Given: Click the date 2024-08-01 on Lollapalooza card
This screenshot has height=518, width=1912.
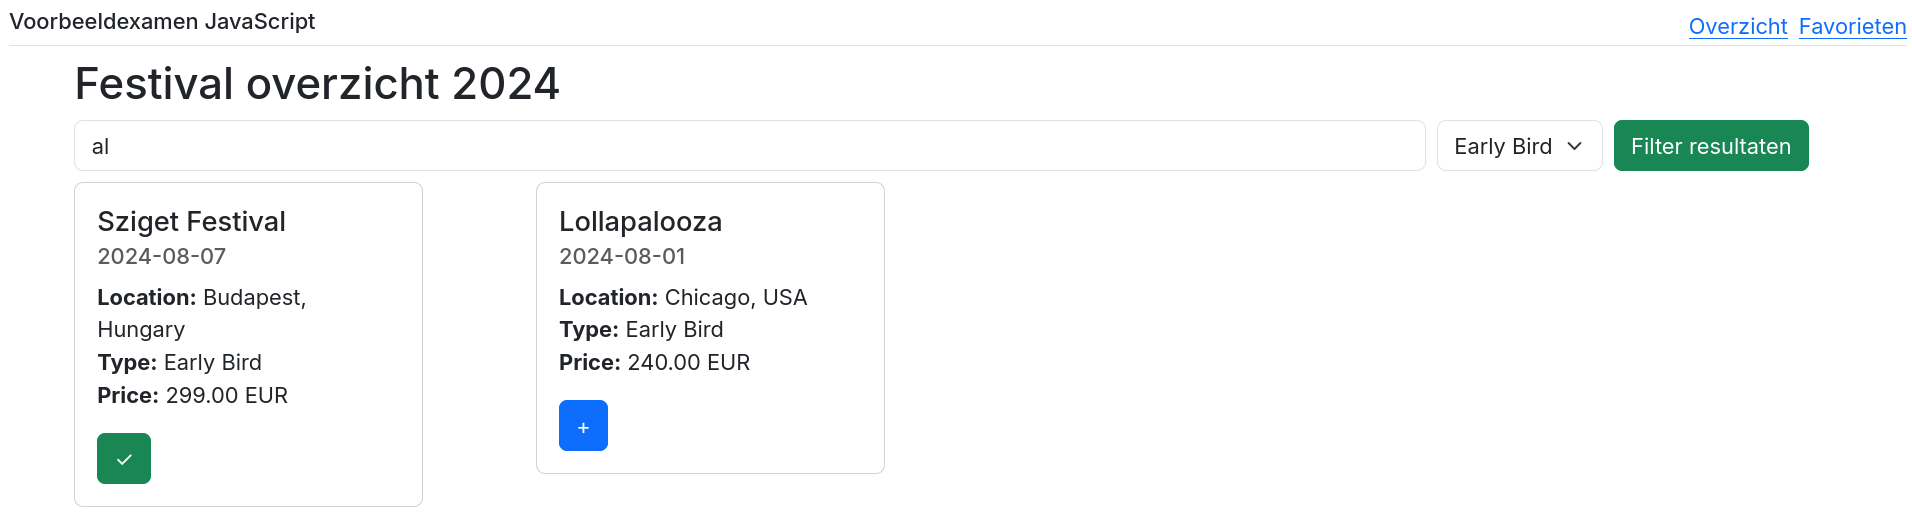Looking at the screenshot, I should click(622, 257).
